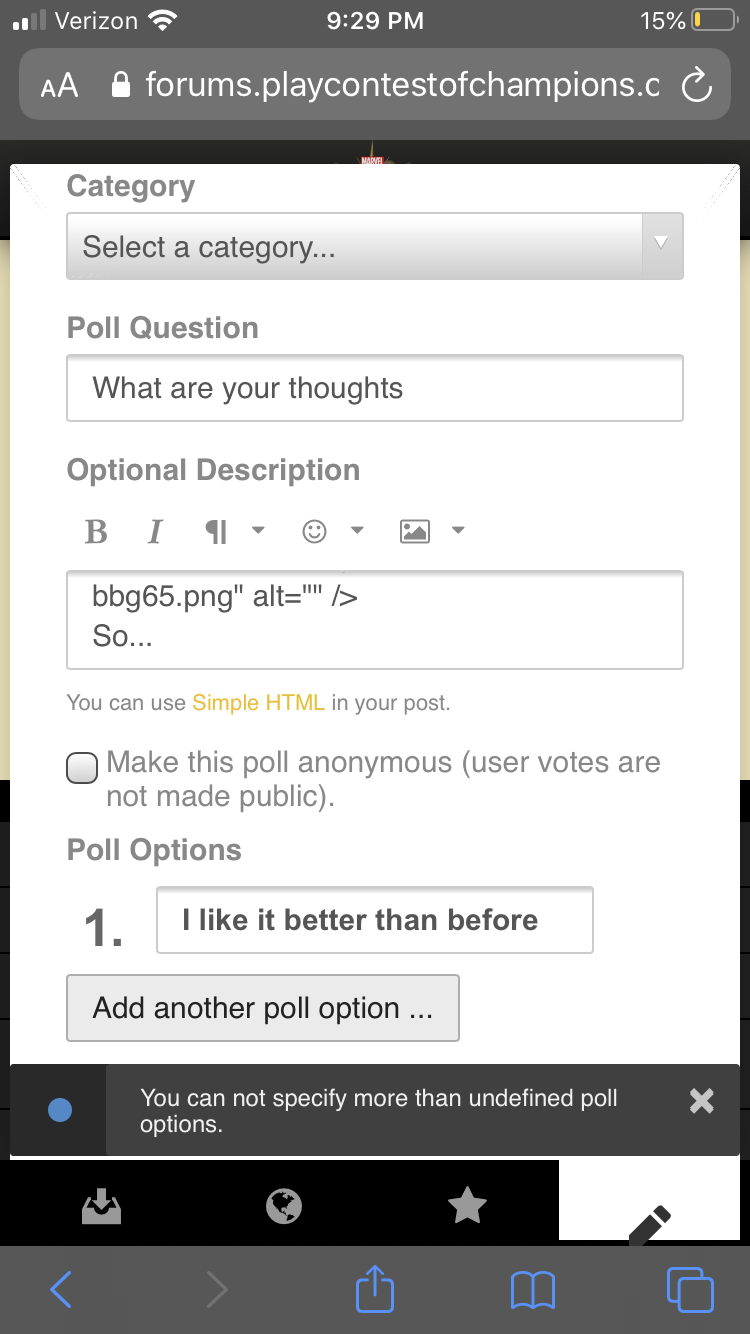The image size is (750, 1334).
Task: Toggle bold formatting in description editor
Action: [x=96, y=531]
